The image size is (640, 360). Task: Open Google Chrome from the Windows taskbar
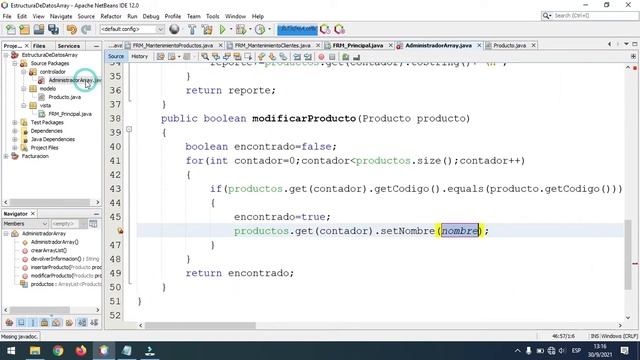(58, 351)
